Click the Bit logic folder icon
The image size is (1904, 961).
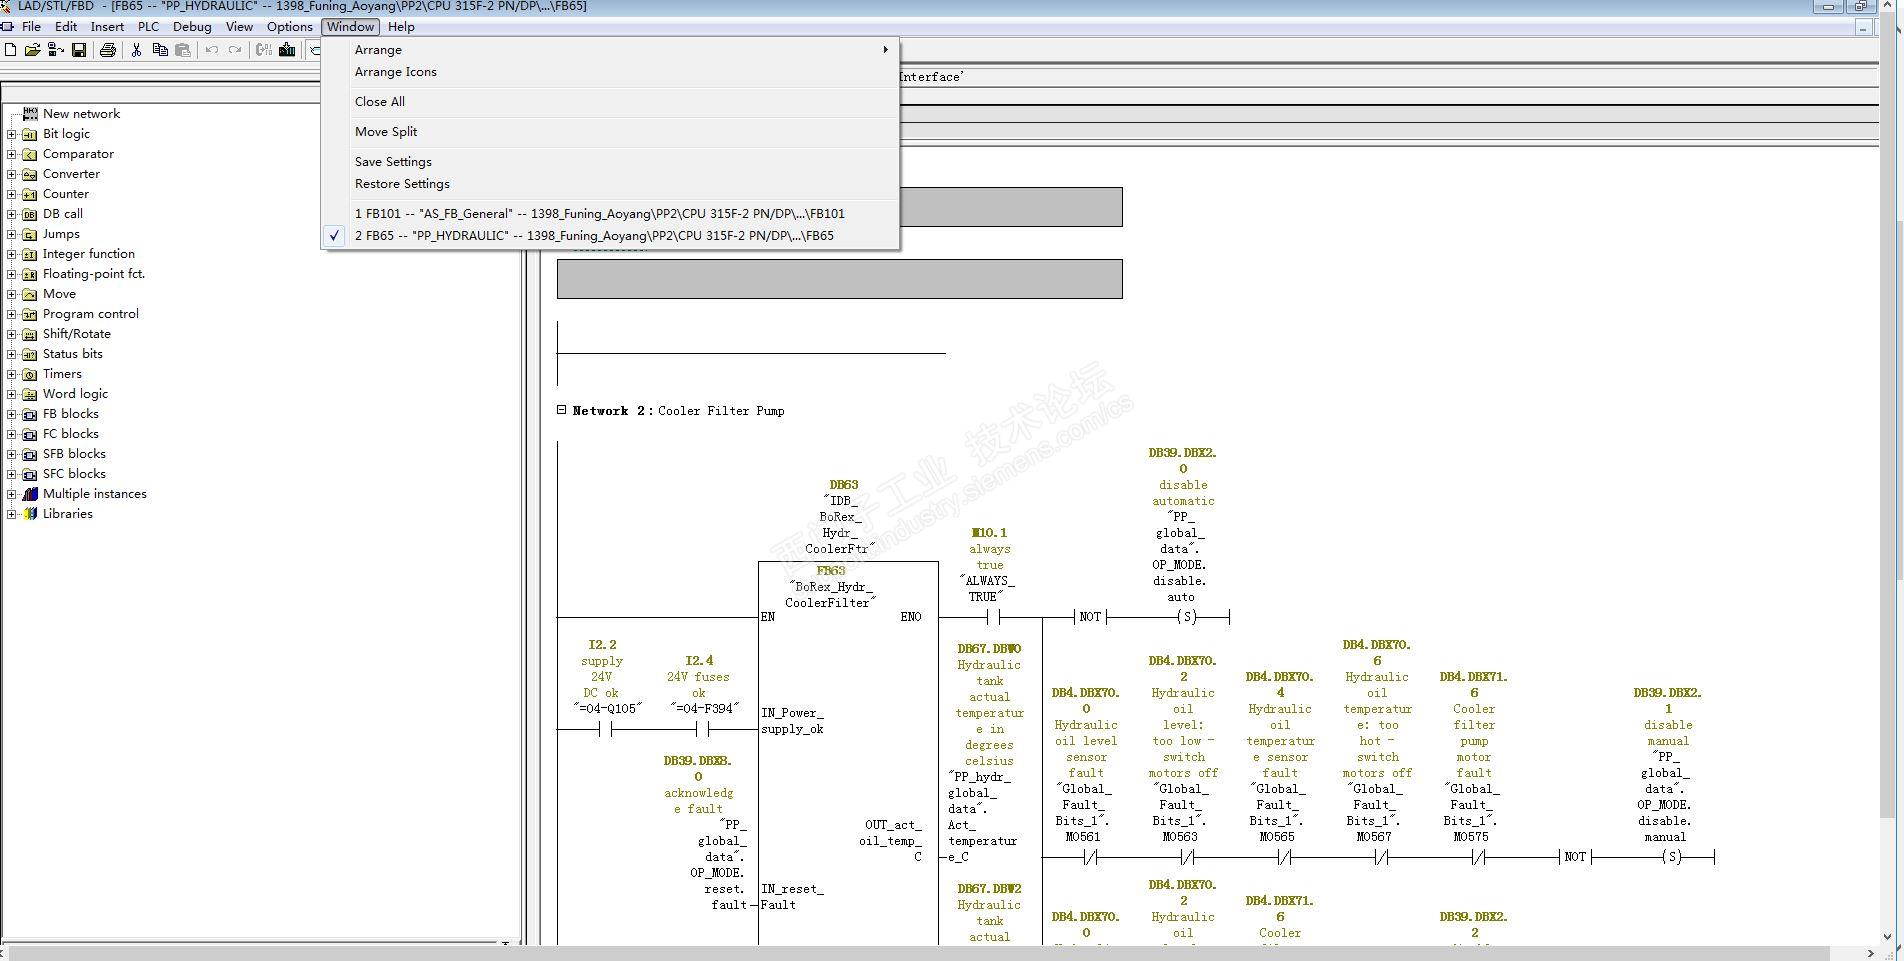click(x=30, y=134)
